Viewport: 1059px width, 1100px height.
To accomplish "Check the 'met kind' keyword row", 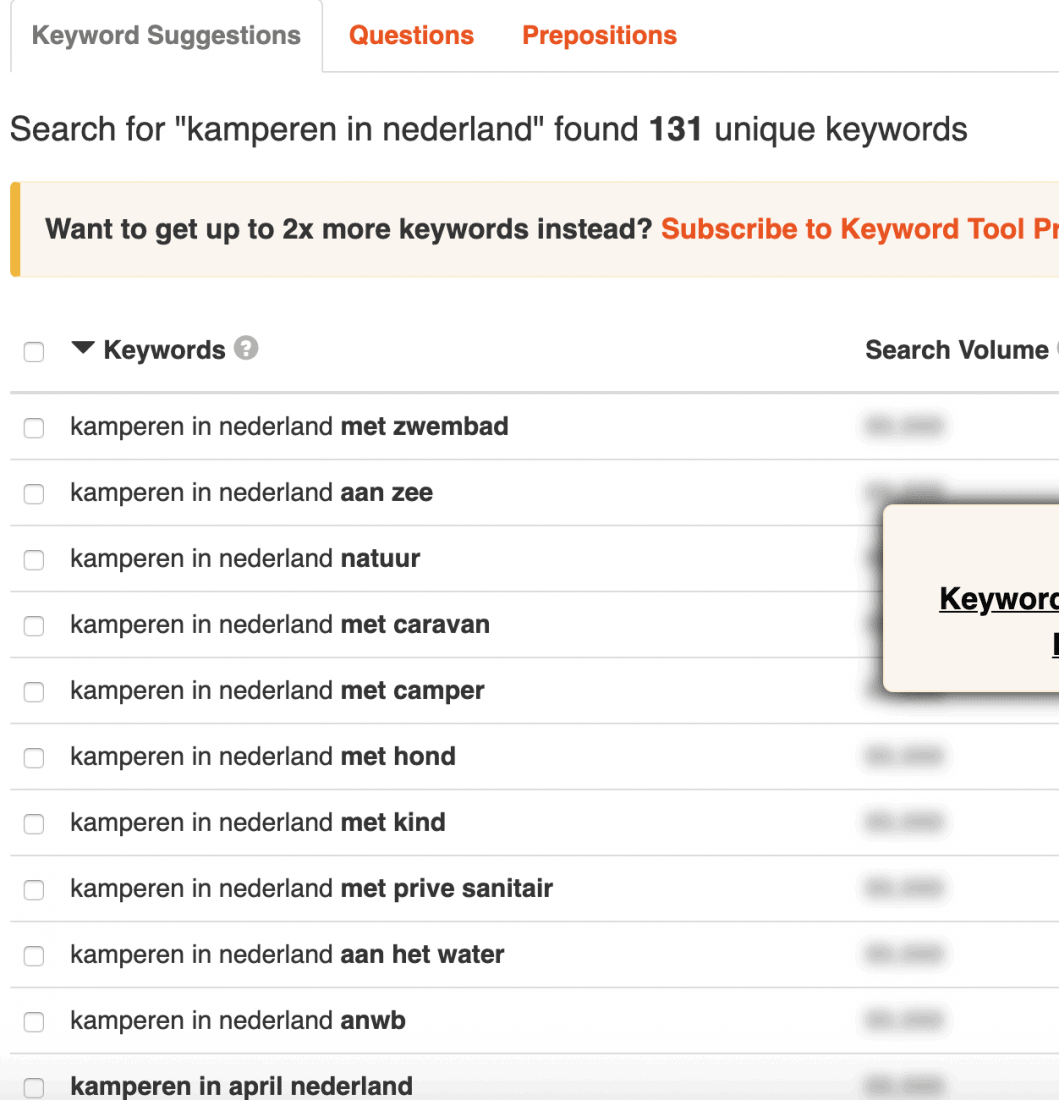I will pyautogui.click(x=34, y=824).
